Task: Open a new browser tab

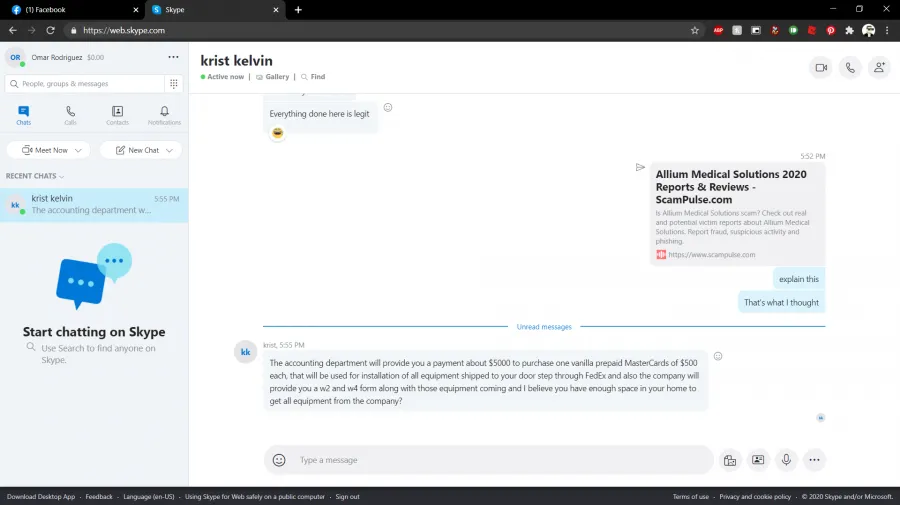Action: pos(298,10)
